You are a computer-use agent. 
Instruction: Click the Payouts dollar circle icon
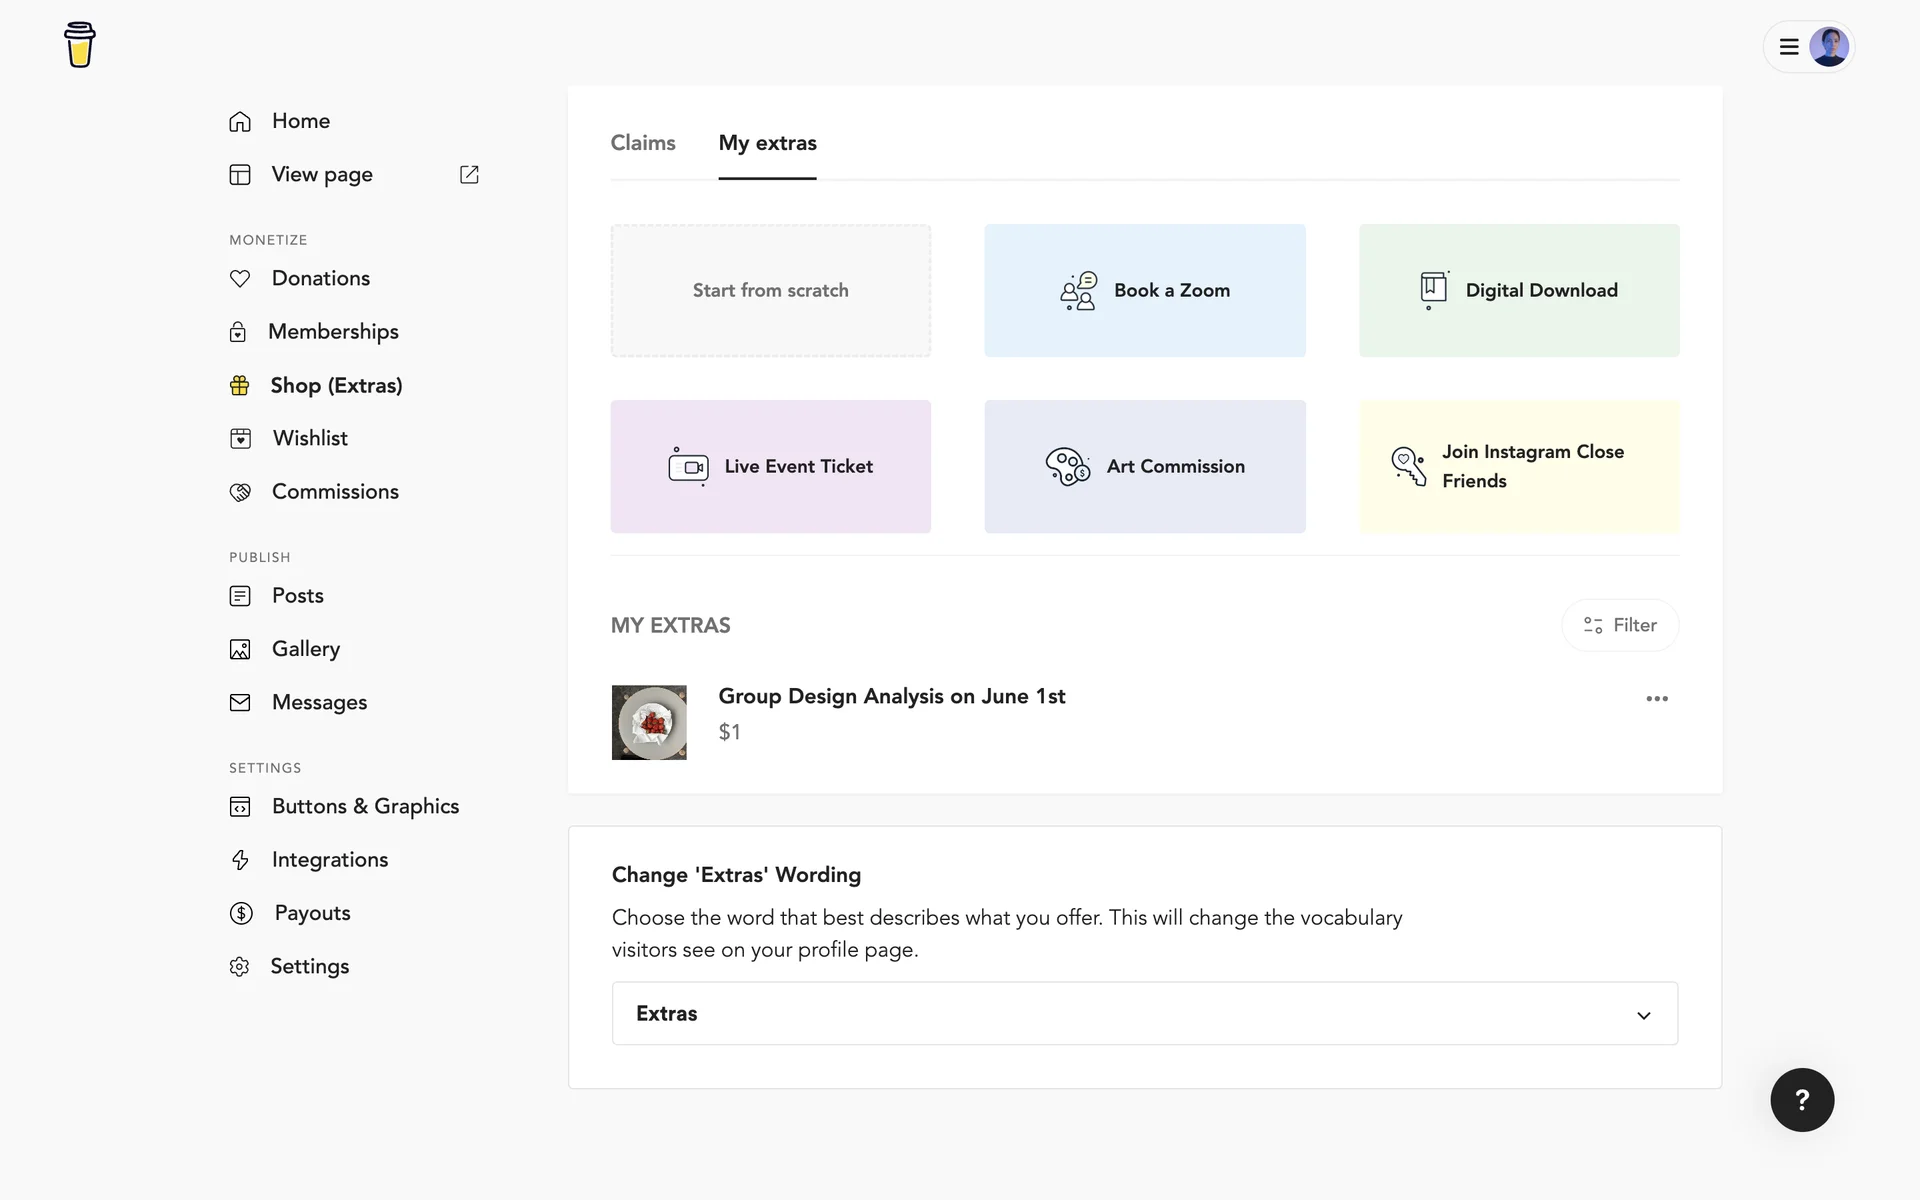click(241, 913)
